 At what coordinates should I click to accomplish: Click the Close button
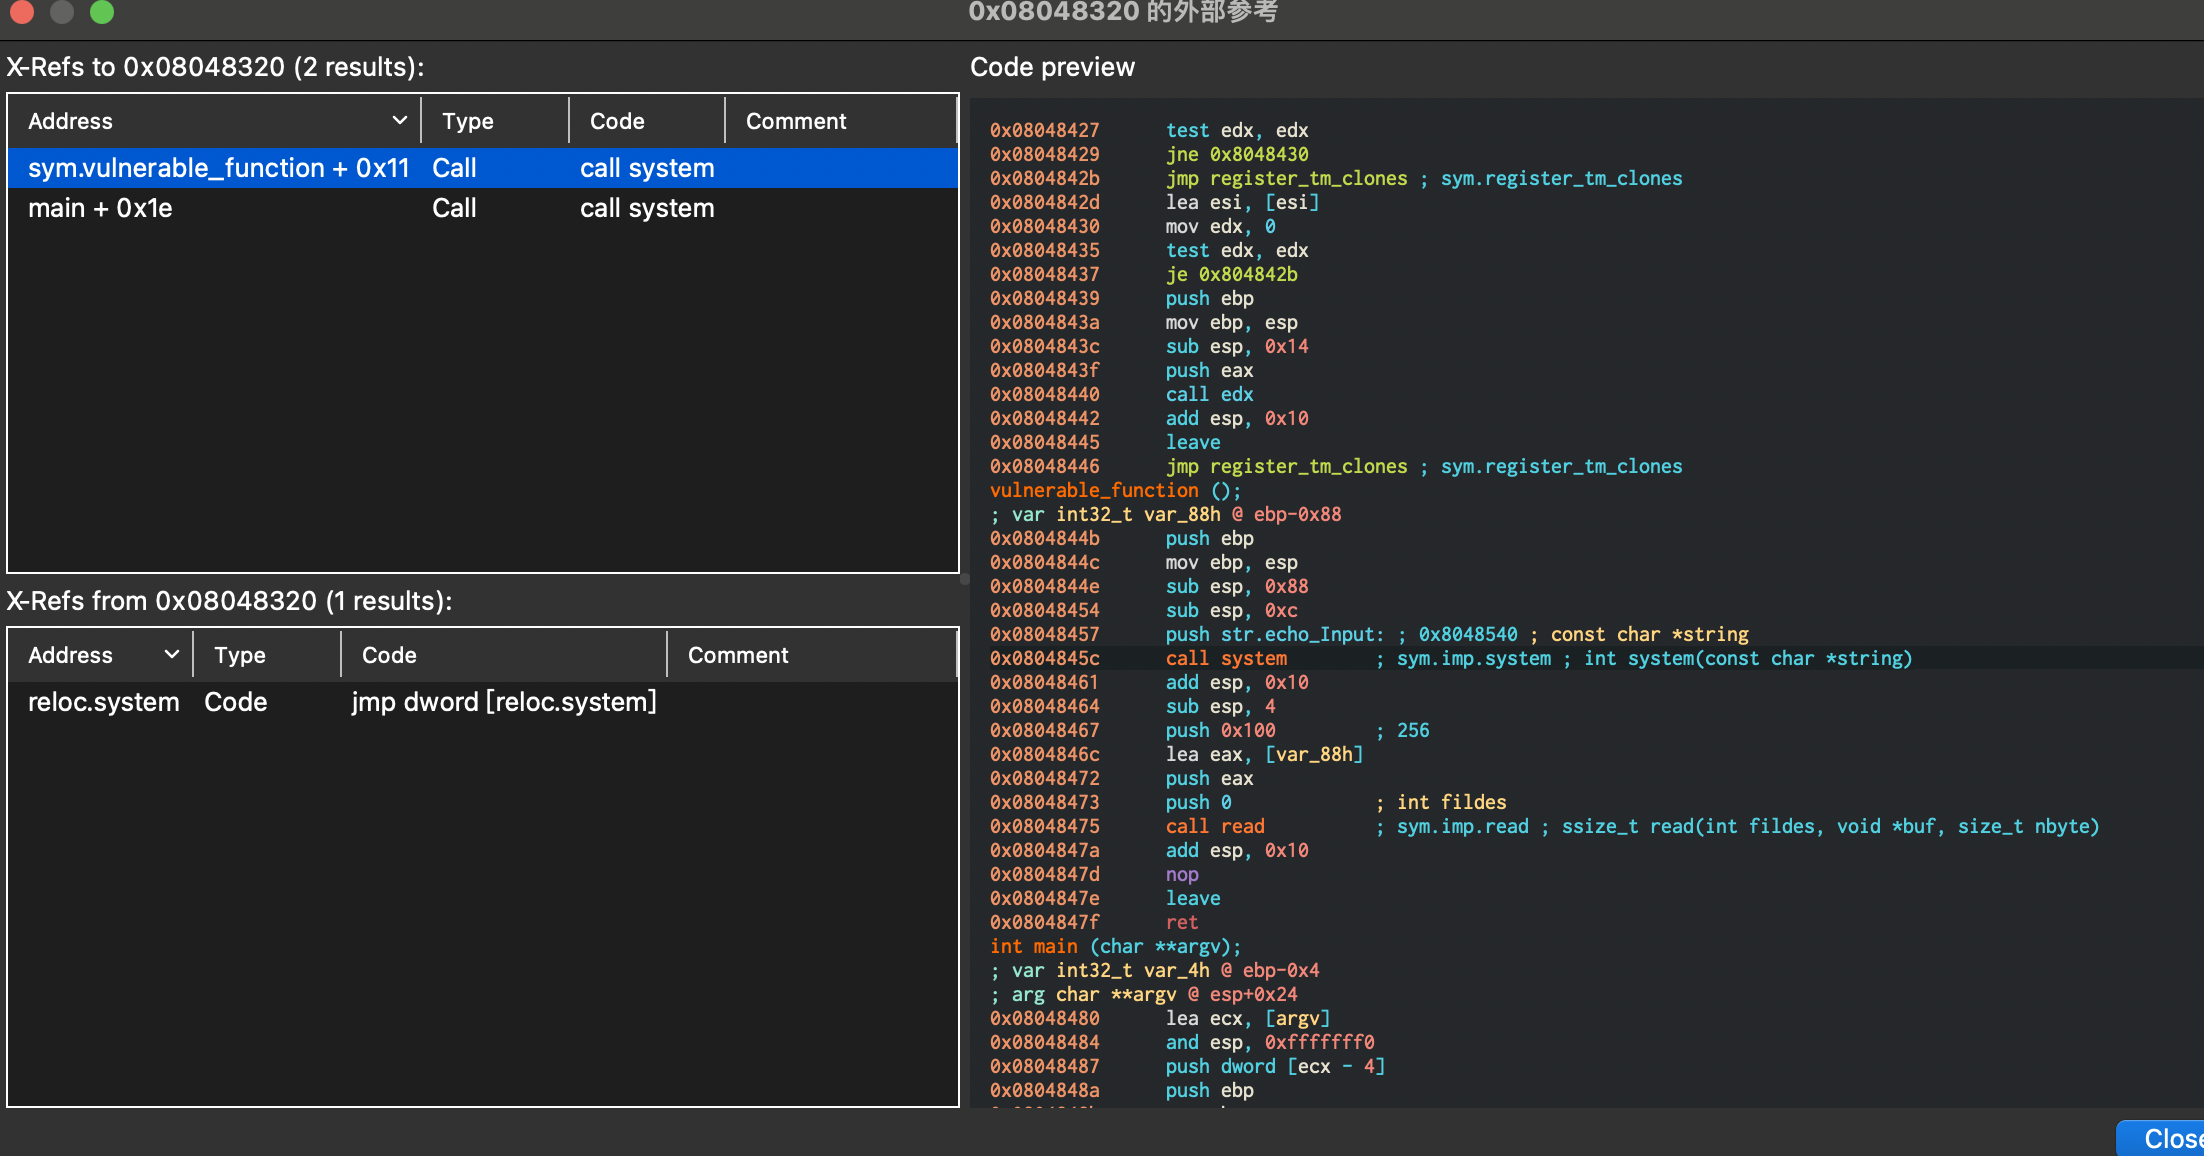click(x=2166, y=1138)
